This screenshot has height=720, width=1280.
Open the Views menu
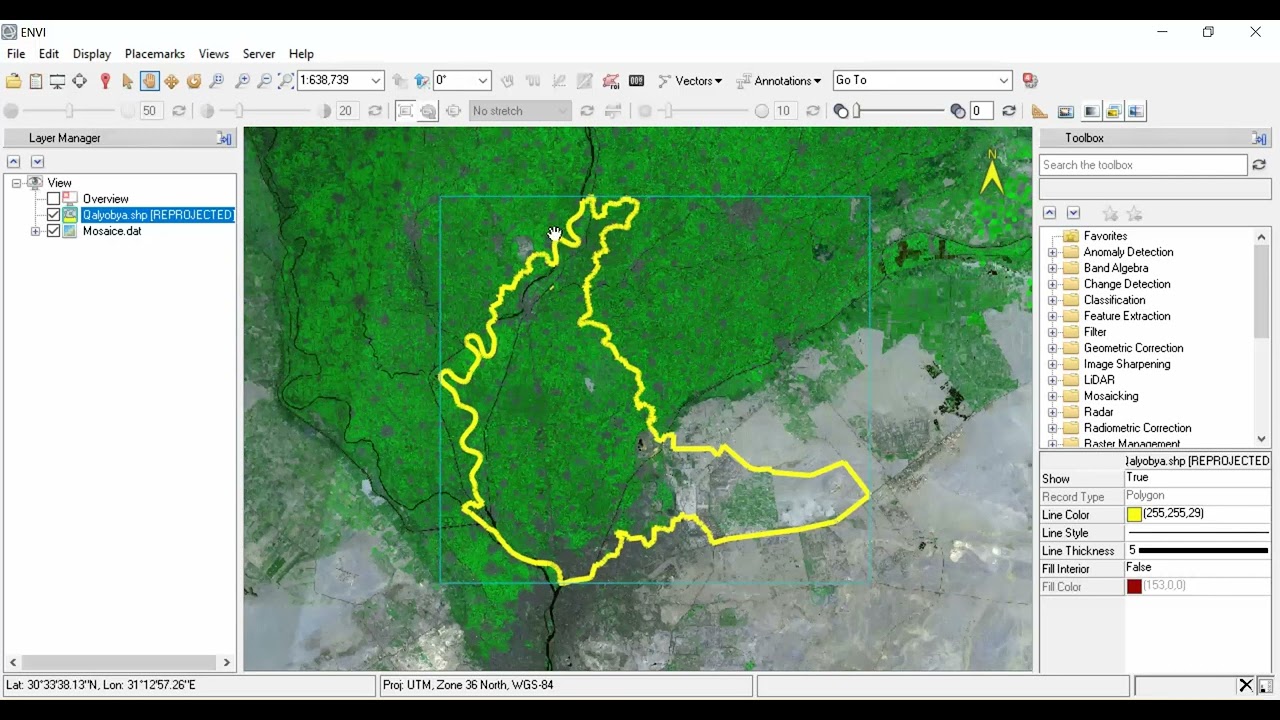coord(214,54)
